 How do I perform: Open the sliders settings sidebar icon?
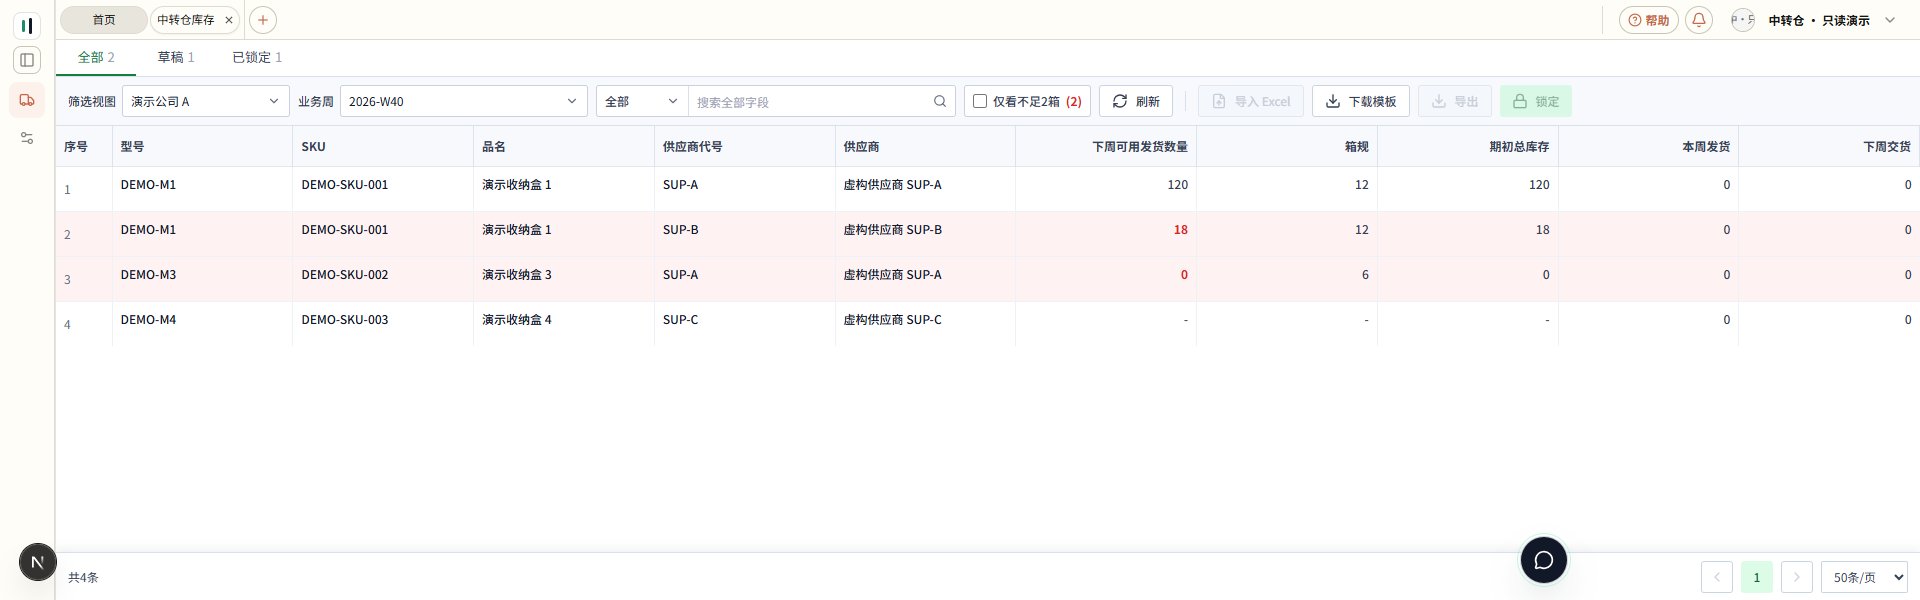pyautogui.click(x=27, y=138)
